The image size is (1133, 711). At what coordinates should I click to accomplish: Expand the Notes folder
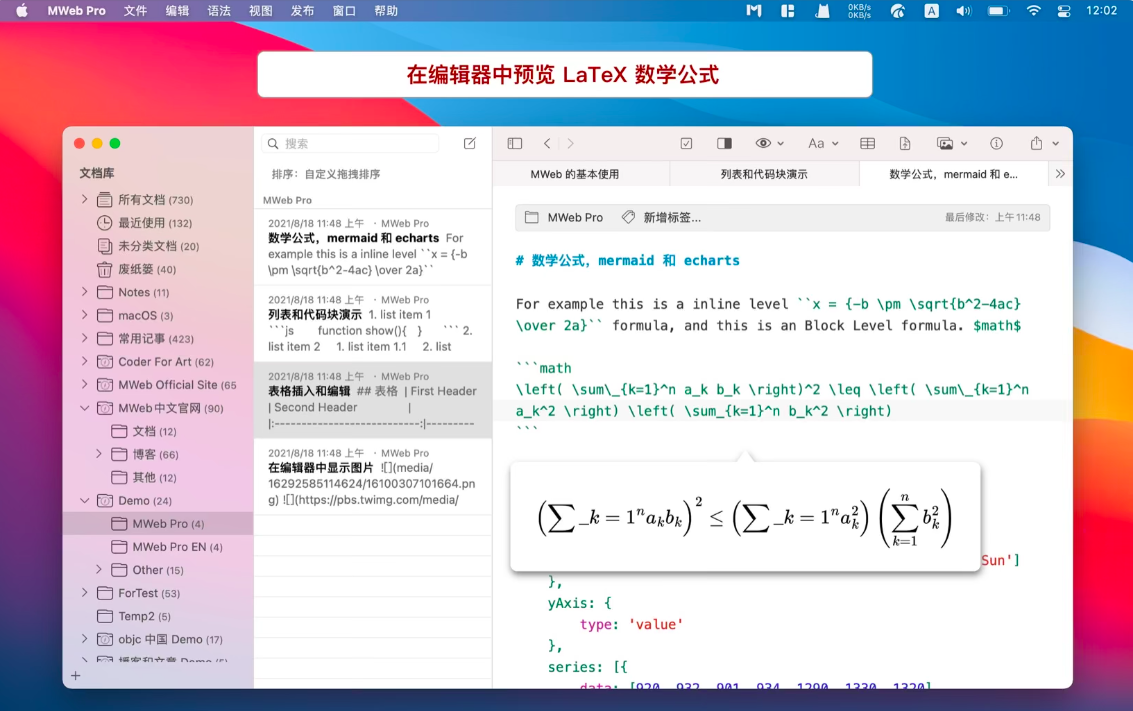(x=85, y=291)
